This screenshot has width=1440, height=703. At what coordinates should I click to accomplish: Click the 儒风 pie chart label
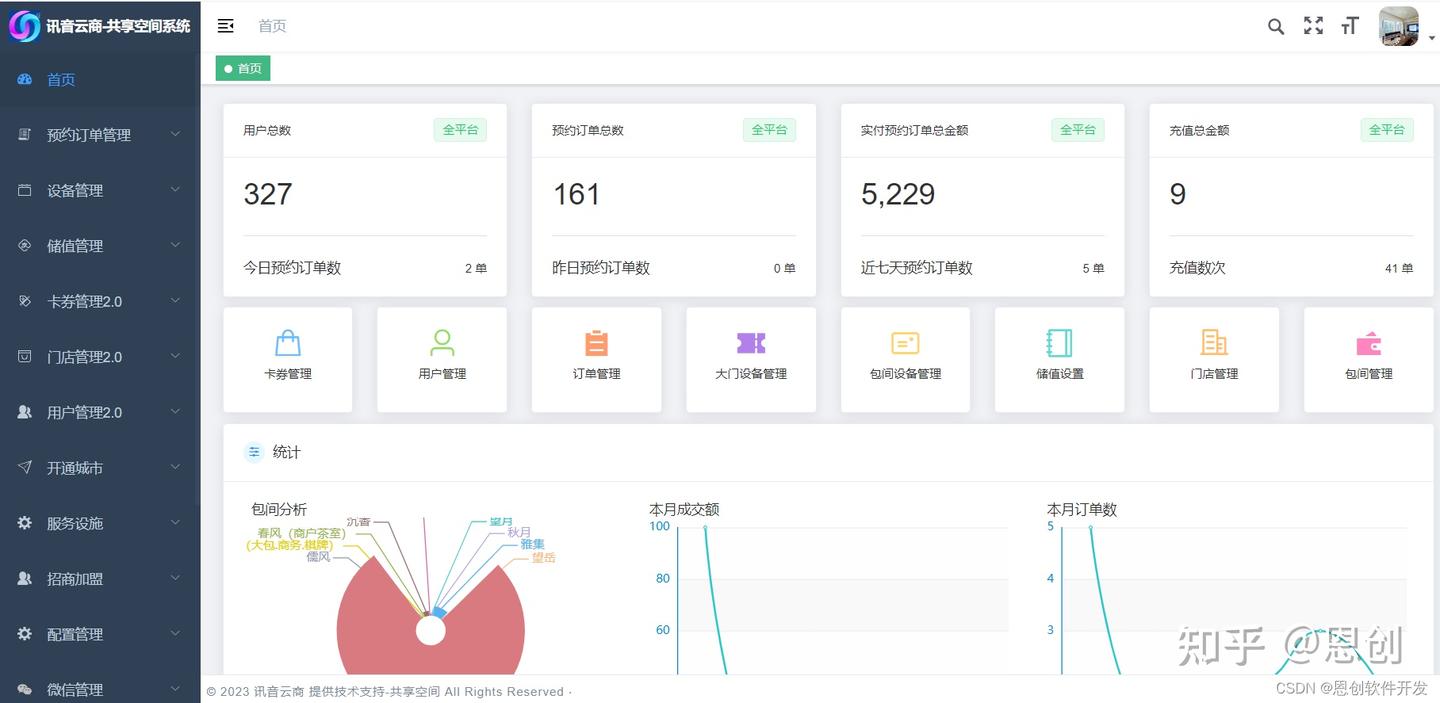pyautogui.click(x=318, y=557)
